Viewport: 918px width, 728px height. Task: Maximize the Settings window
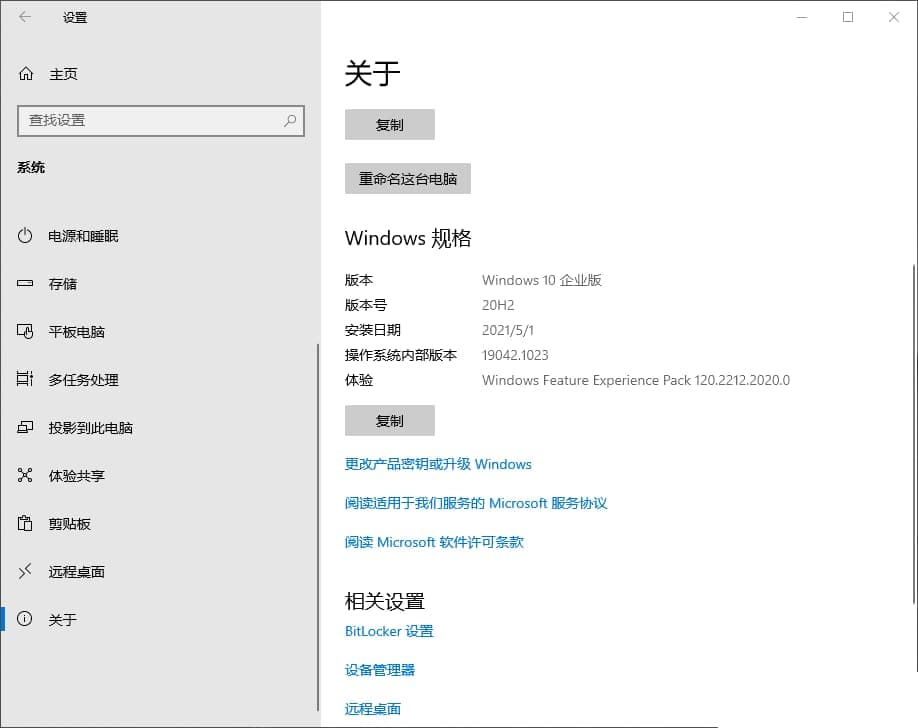(848, 17)
